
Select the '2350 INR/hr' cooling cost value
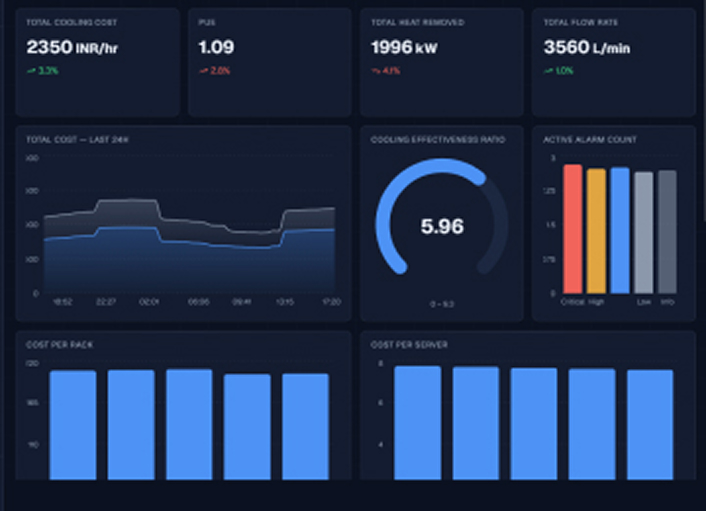pos(72,47)
